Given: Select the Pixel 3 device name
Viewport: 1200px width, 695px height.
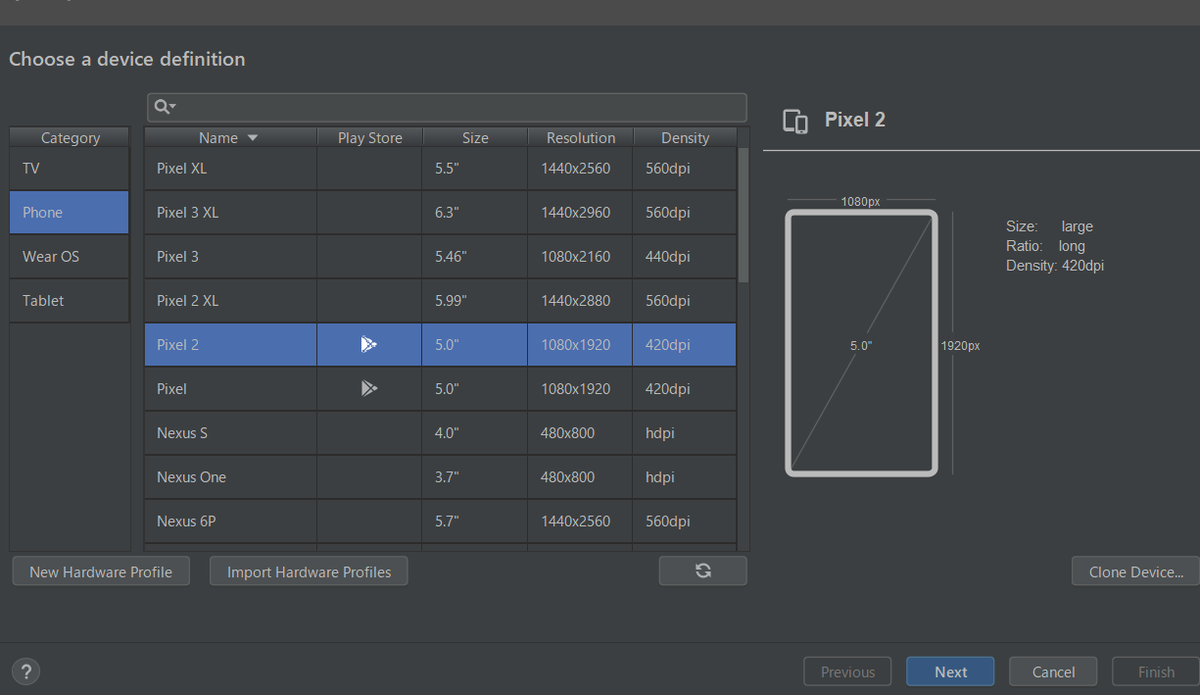Looking at the screenshot, I should tap(178, 256).
